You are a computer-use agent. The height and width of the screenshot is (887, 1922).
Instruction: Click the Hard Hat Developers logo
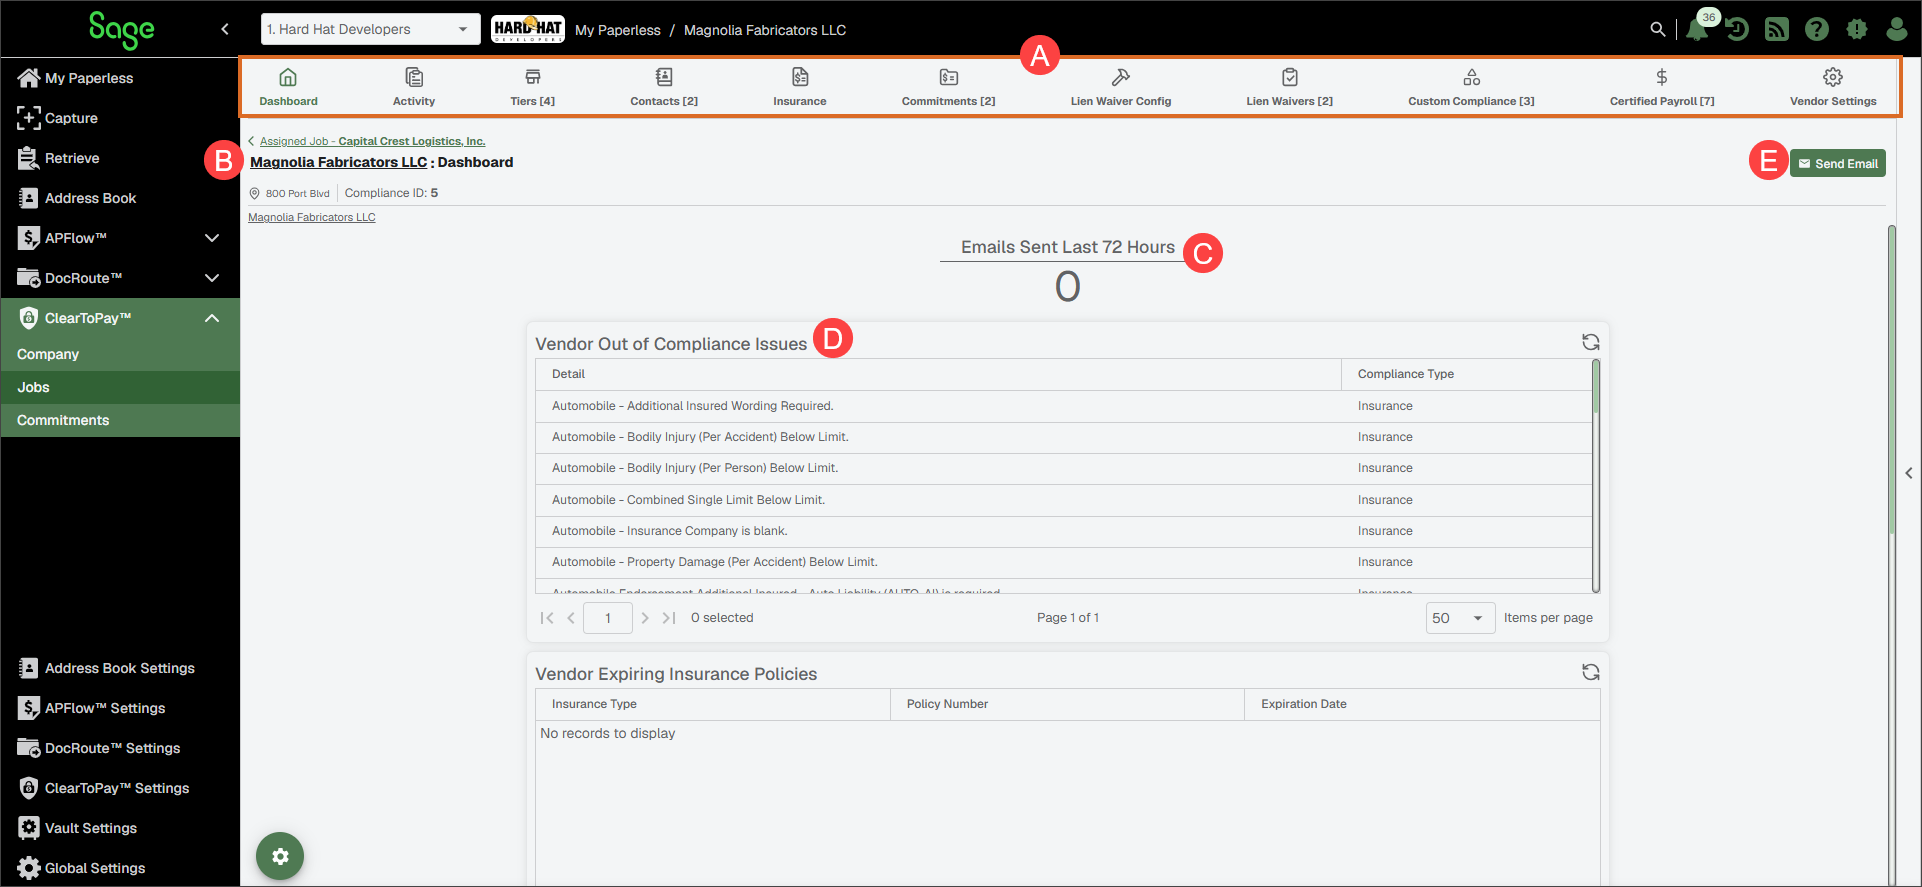528,29
